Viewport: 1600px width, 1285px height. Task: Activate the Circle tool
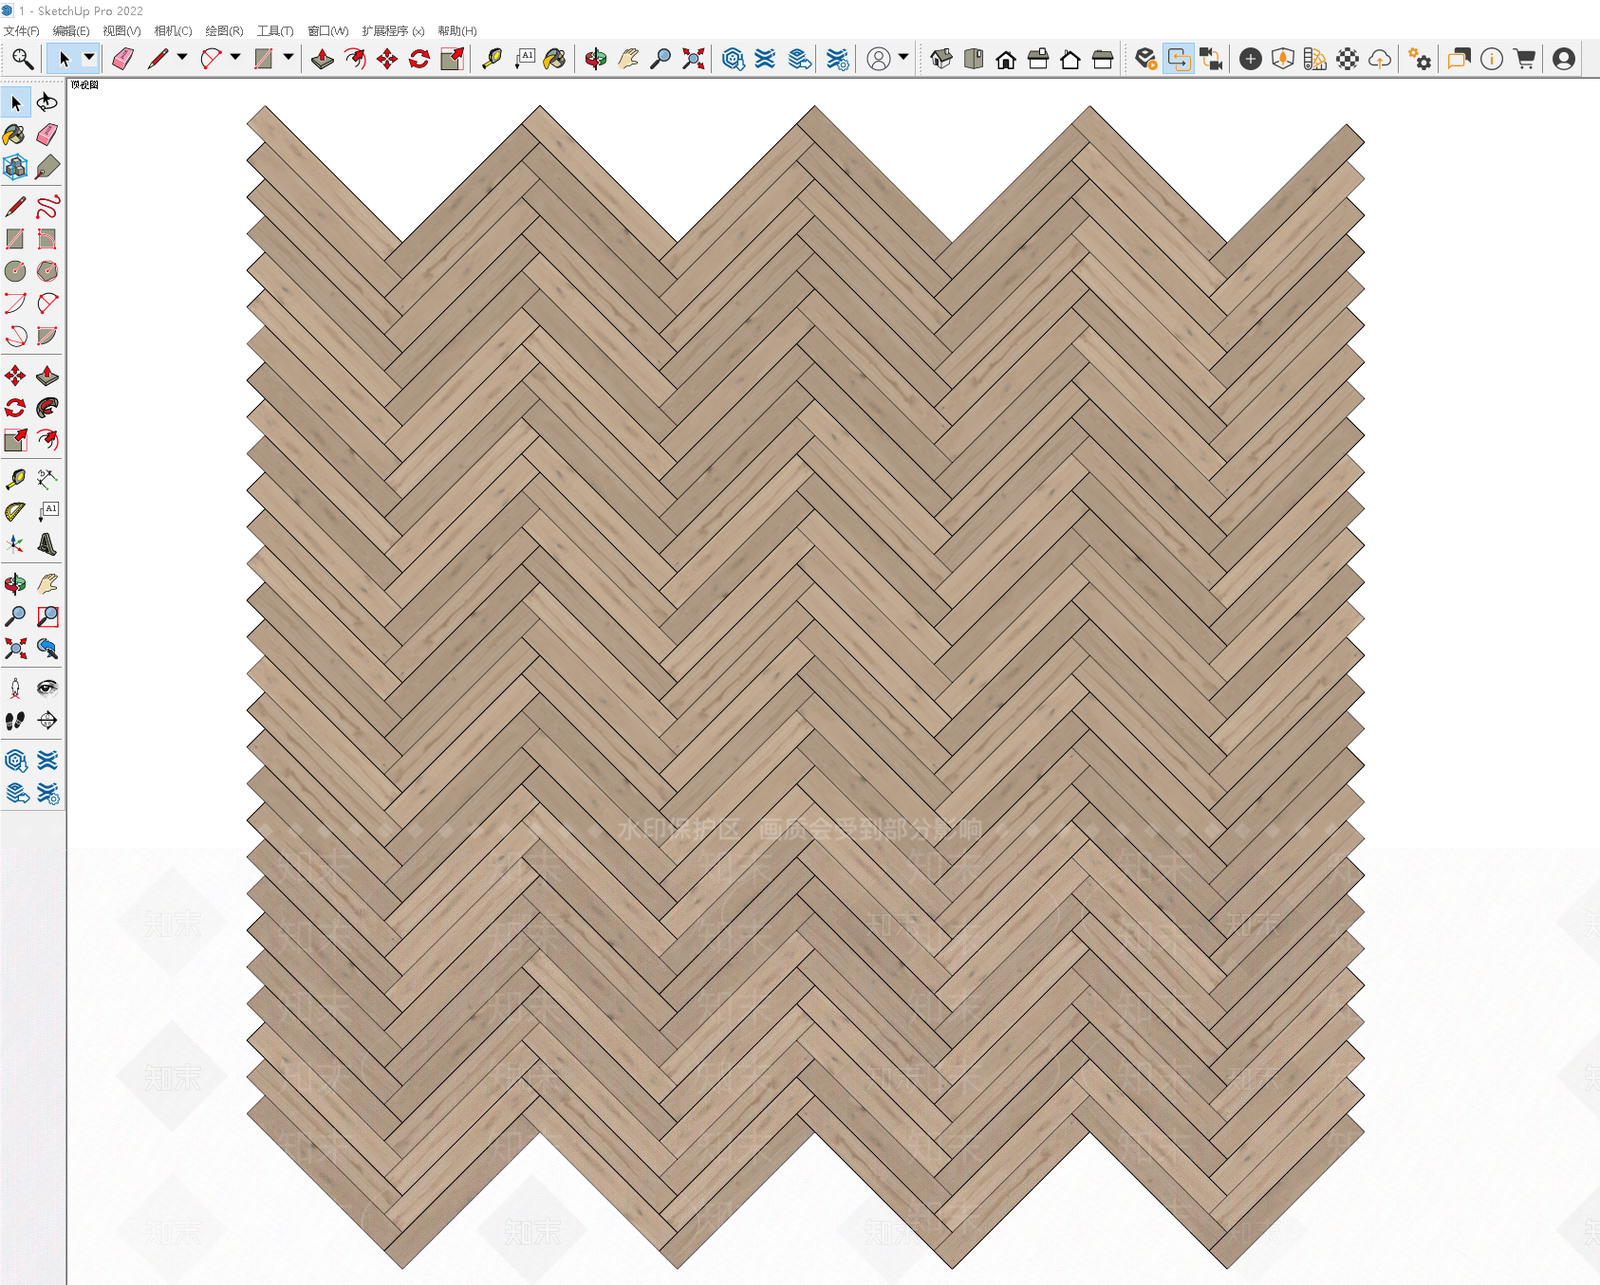tap(15, 271)
